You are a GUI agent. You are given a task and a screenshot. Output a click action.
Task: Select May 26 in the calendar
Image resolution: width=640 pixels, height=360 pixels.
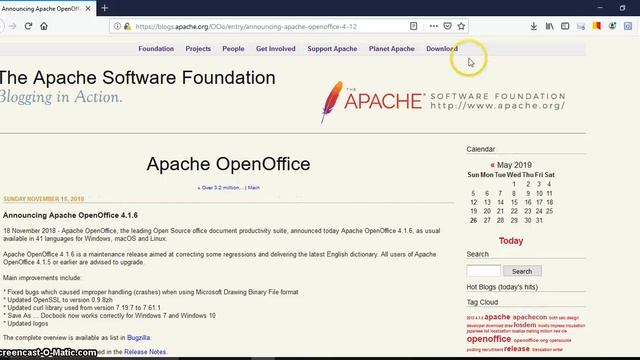(473, 220)
